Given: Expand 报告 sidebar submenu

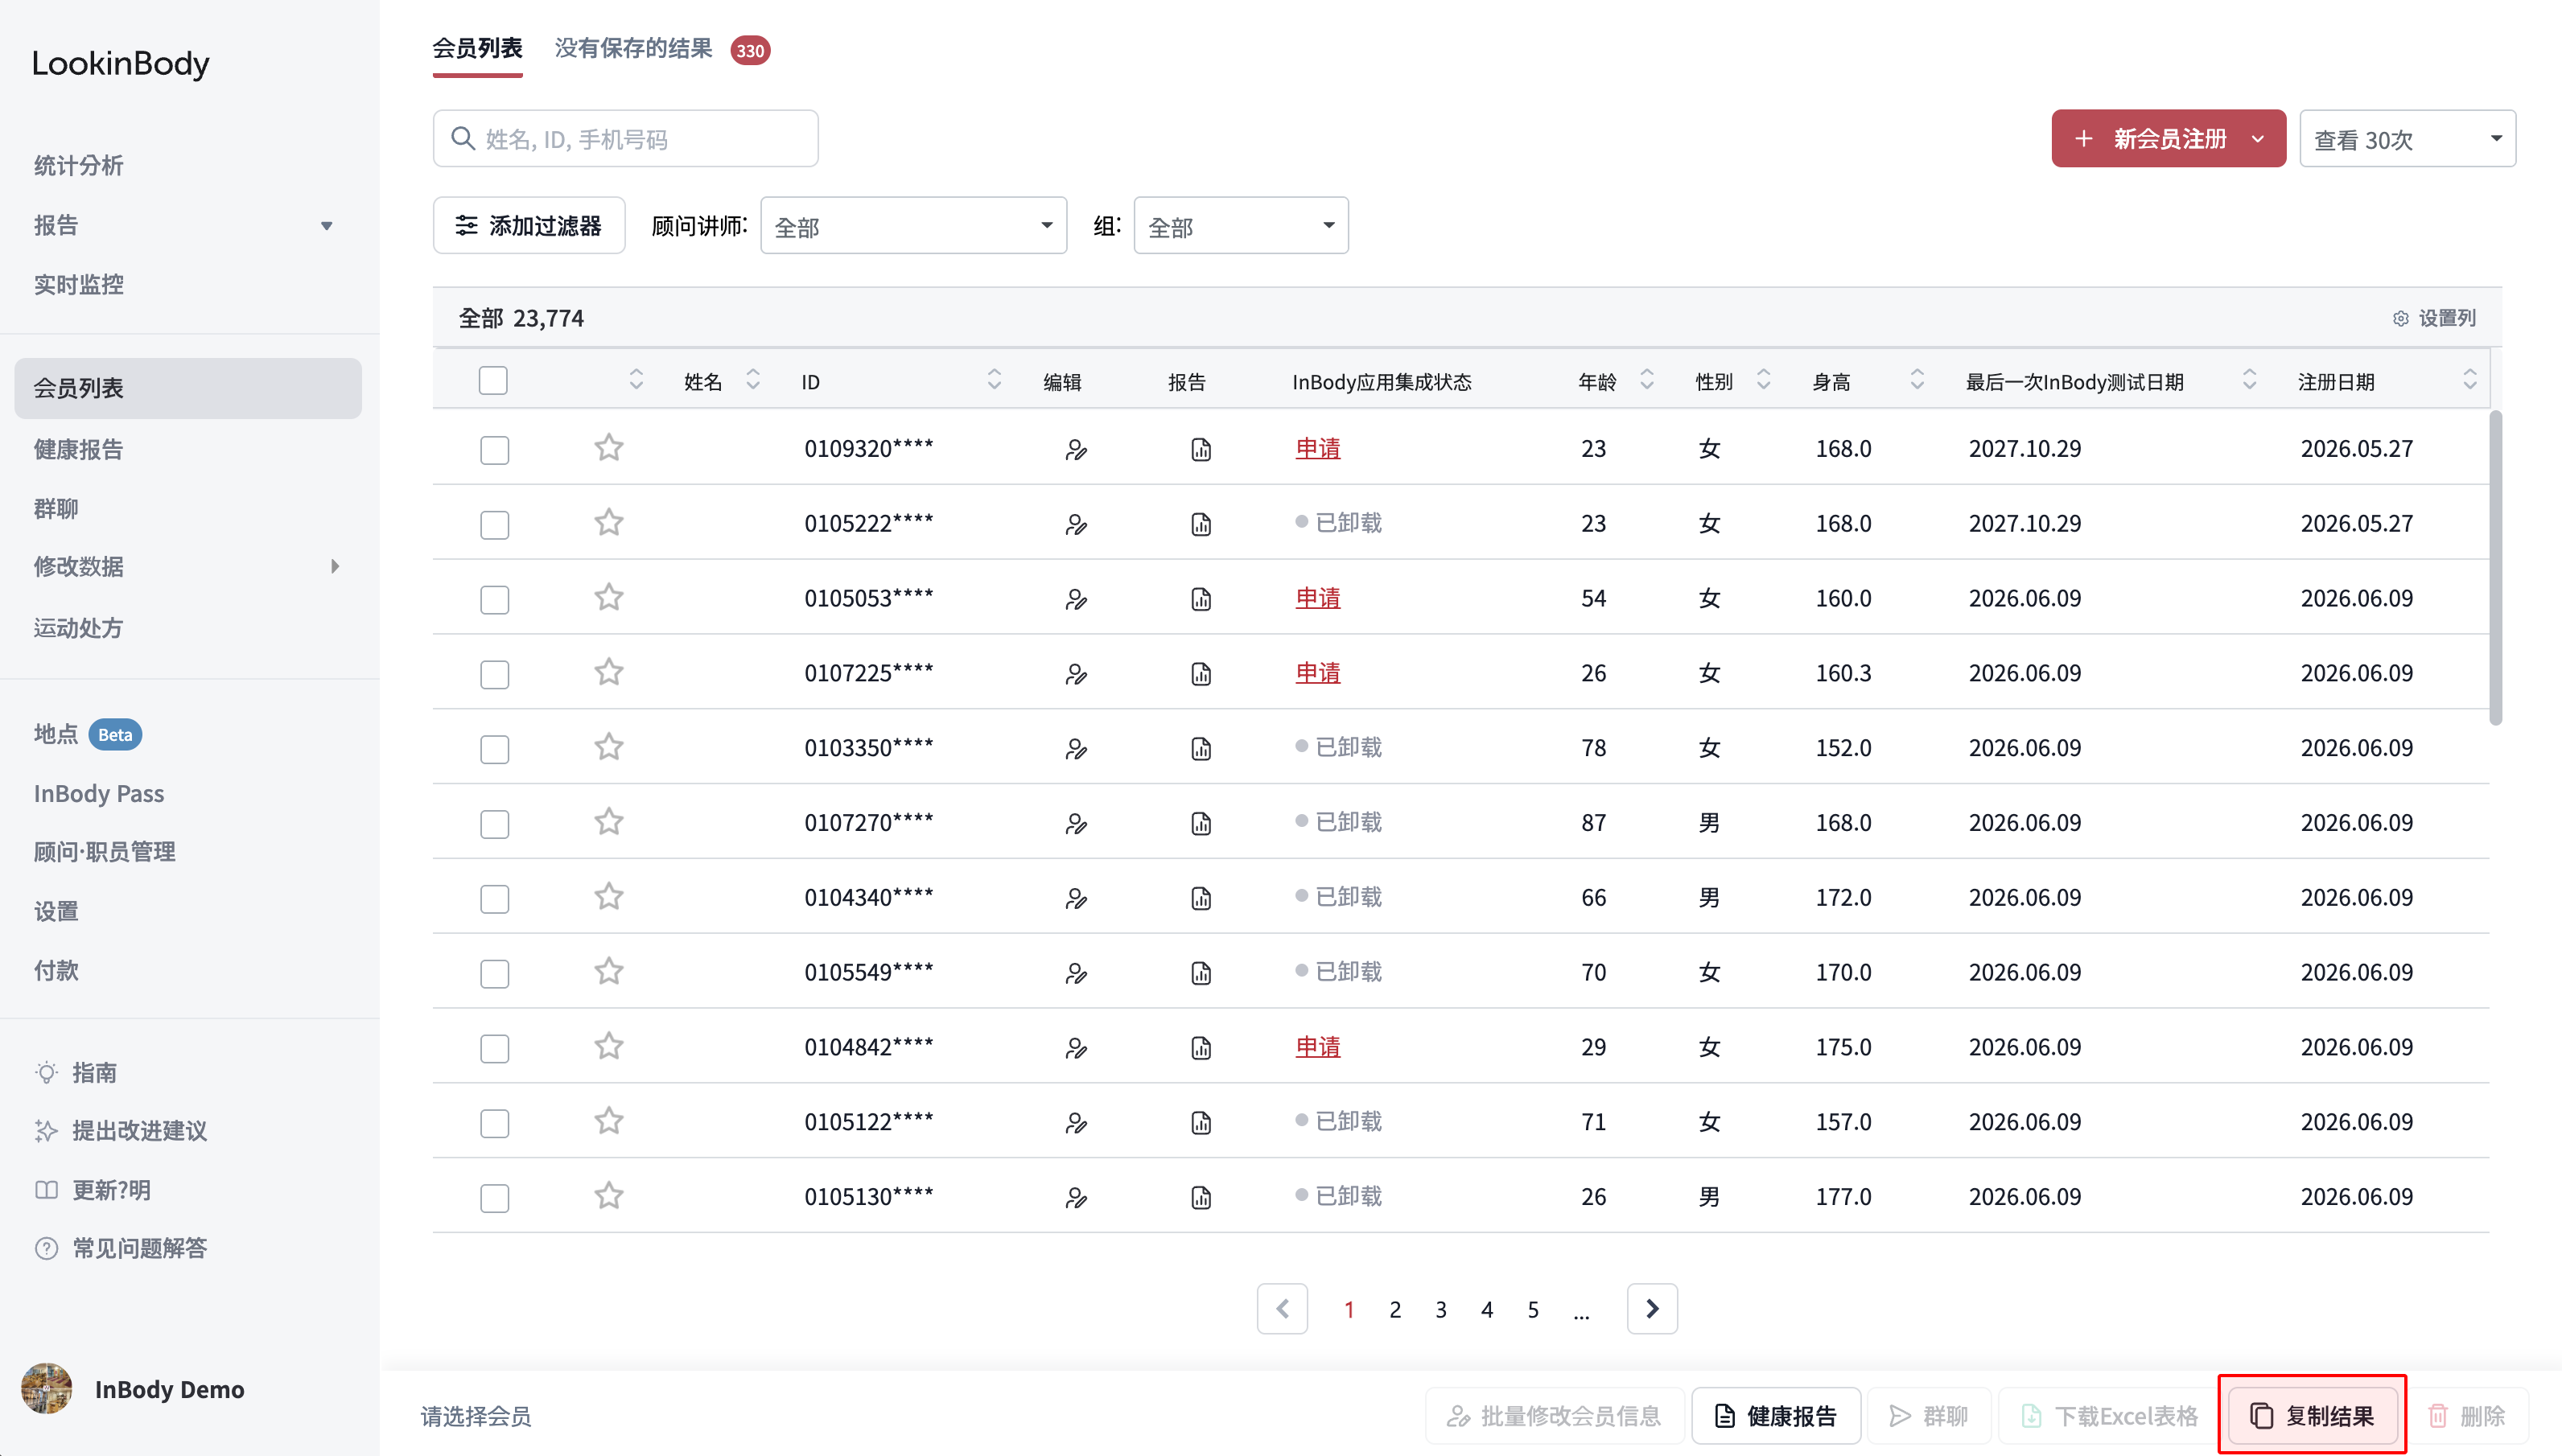Looking at the screenshot, I should pyautogui.click(x=326, y=226).
